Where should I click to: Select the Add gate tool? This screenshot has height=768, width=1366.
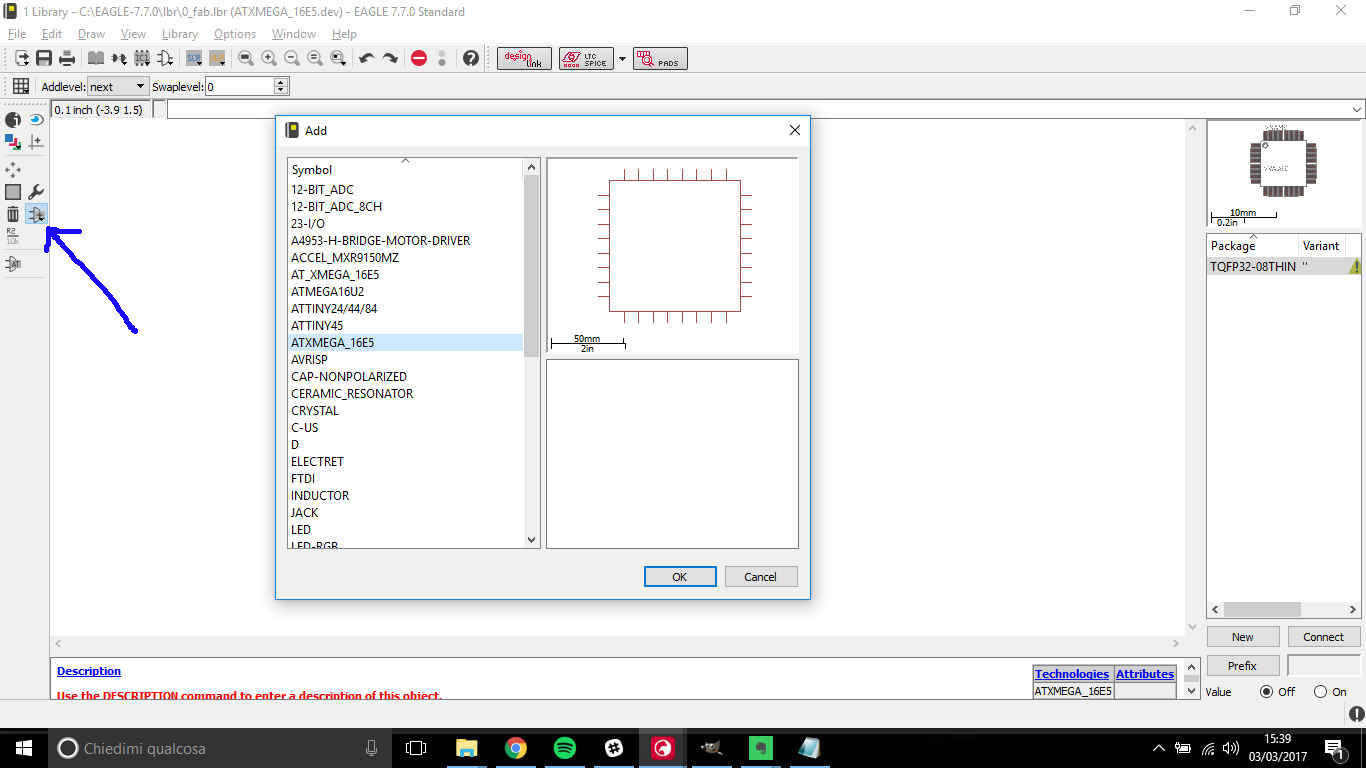[x=36, y=214]
